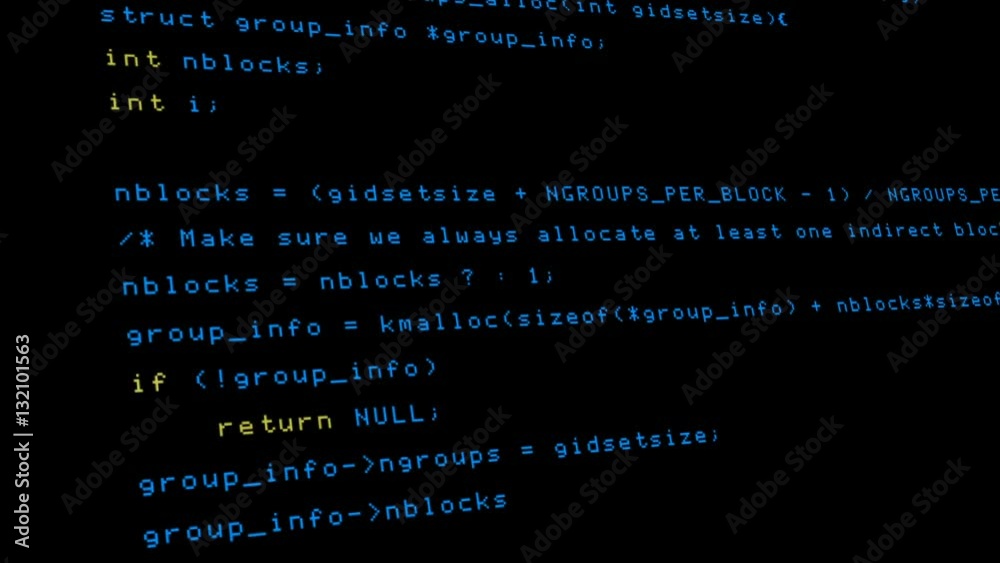The height and width of the screenshot is (563, 1000).
Task: Click the '*group_info;' pointer declaration
Action: (516, 37)
